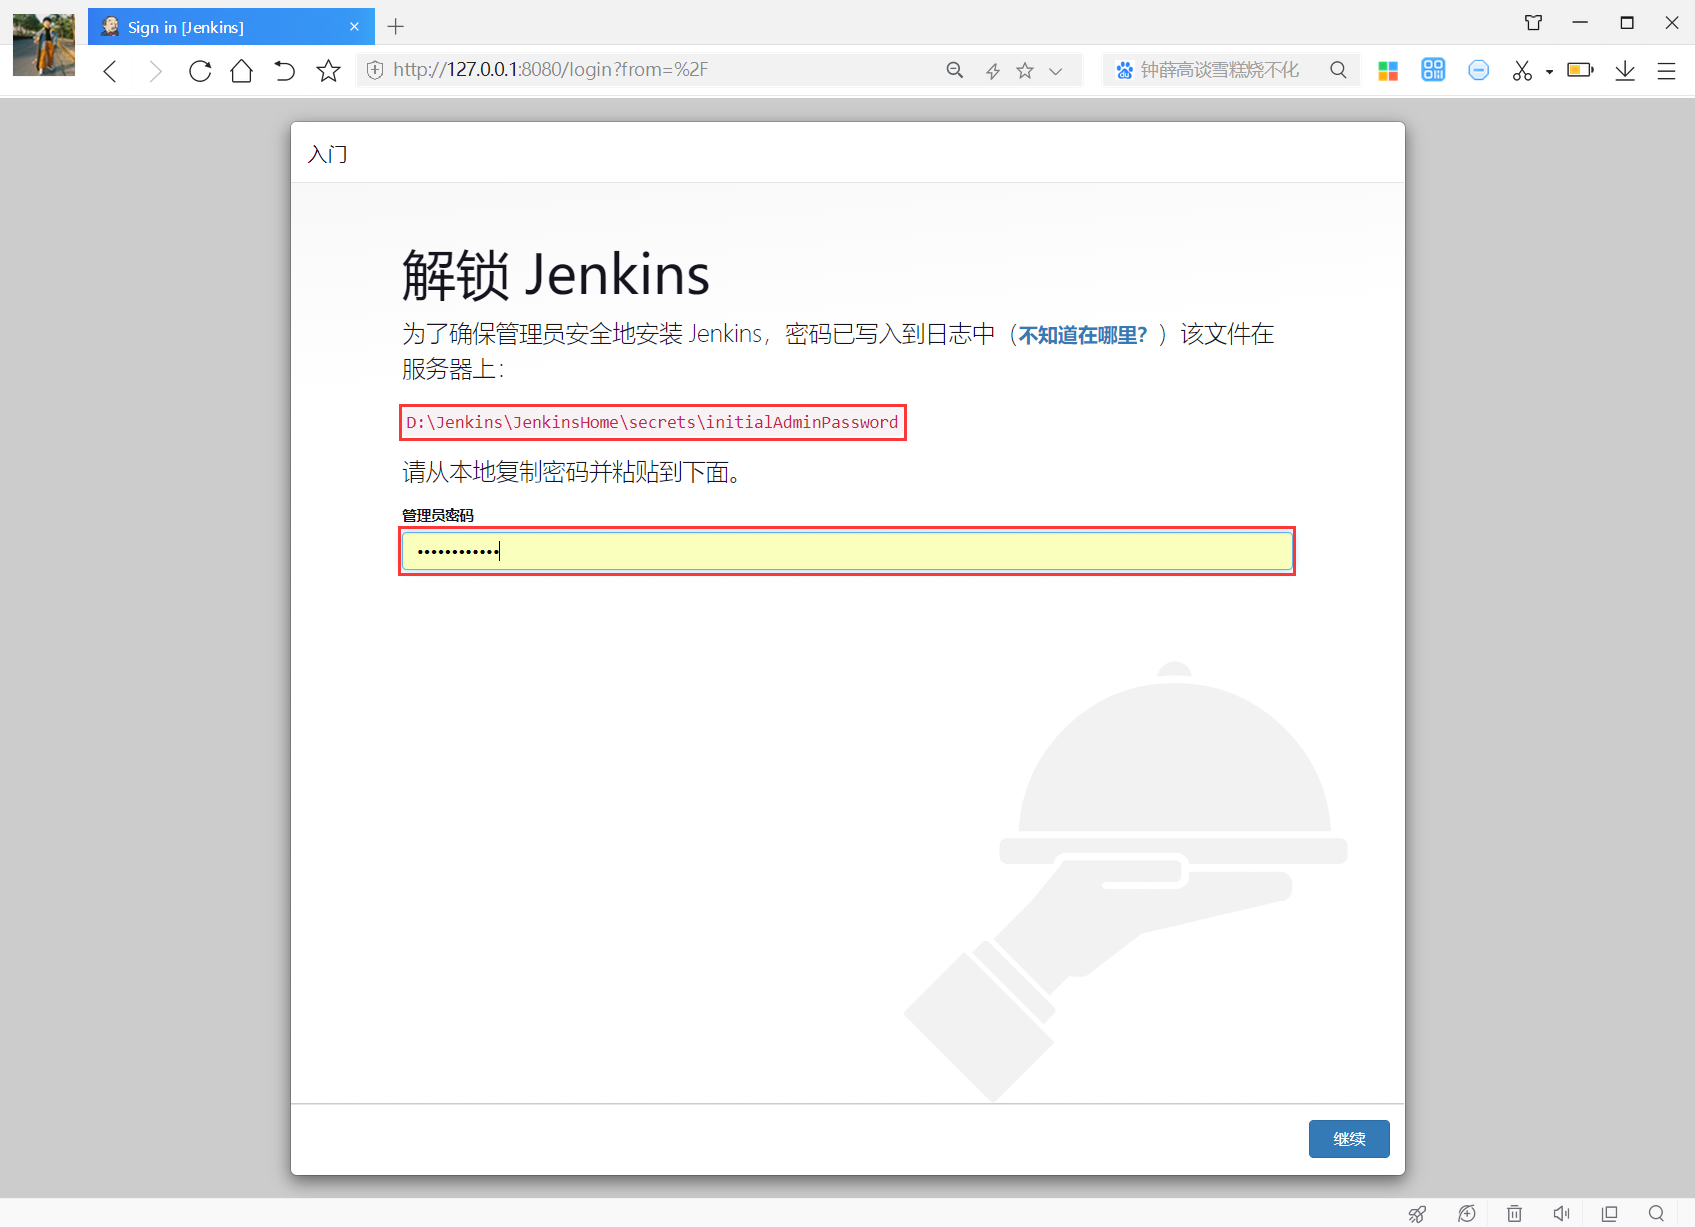Click the user avatar thumbnail
The height and width of the screenshot is (1227, 1695).
[44, 45]
